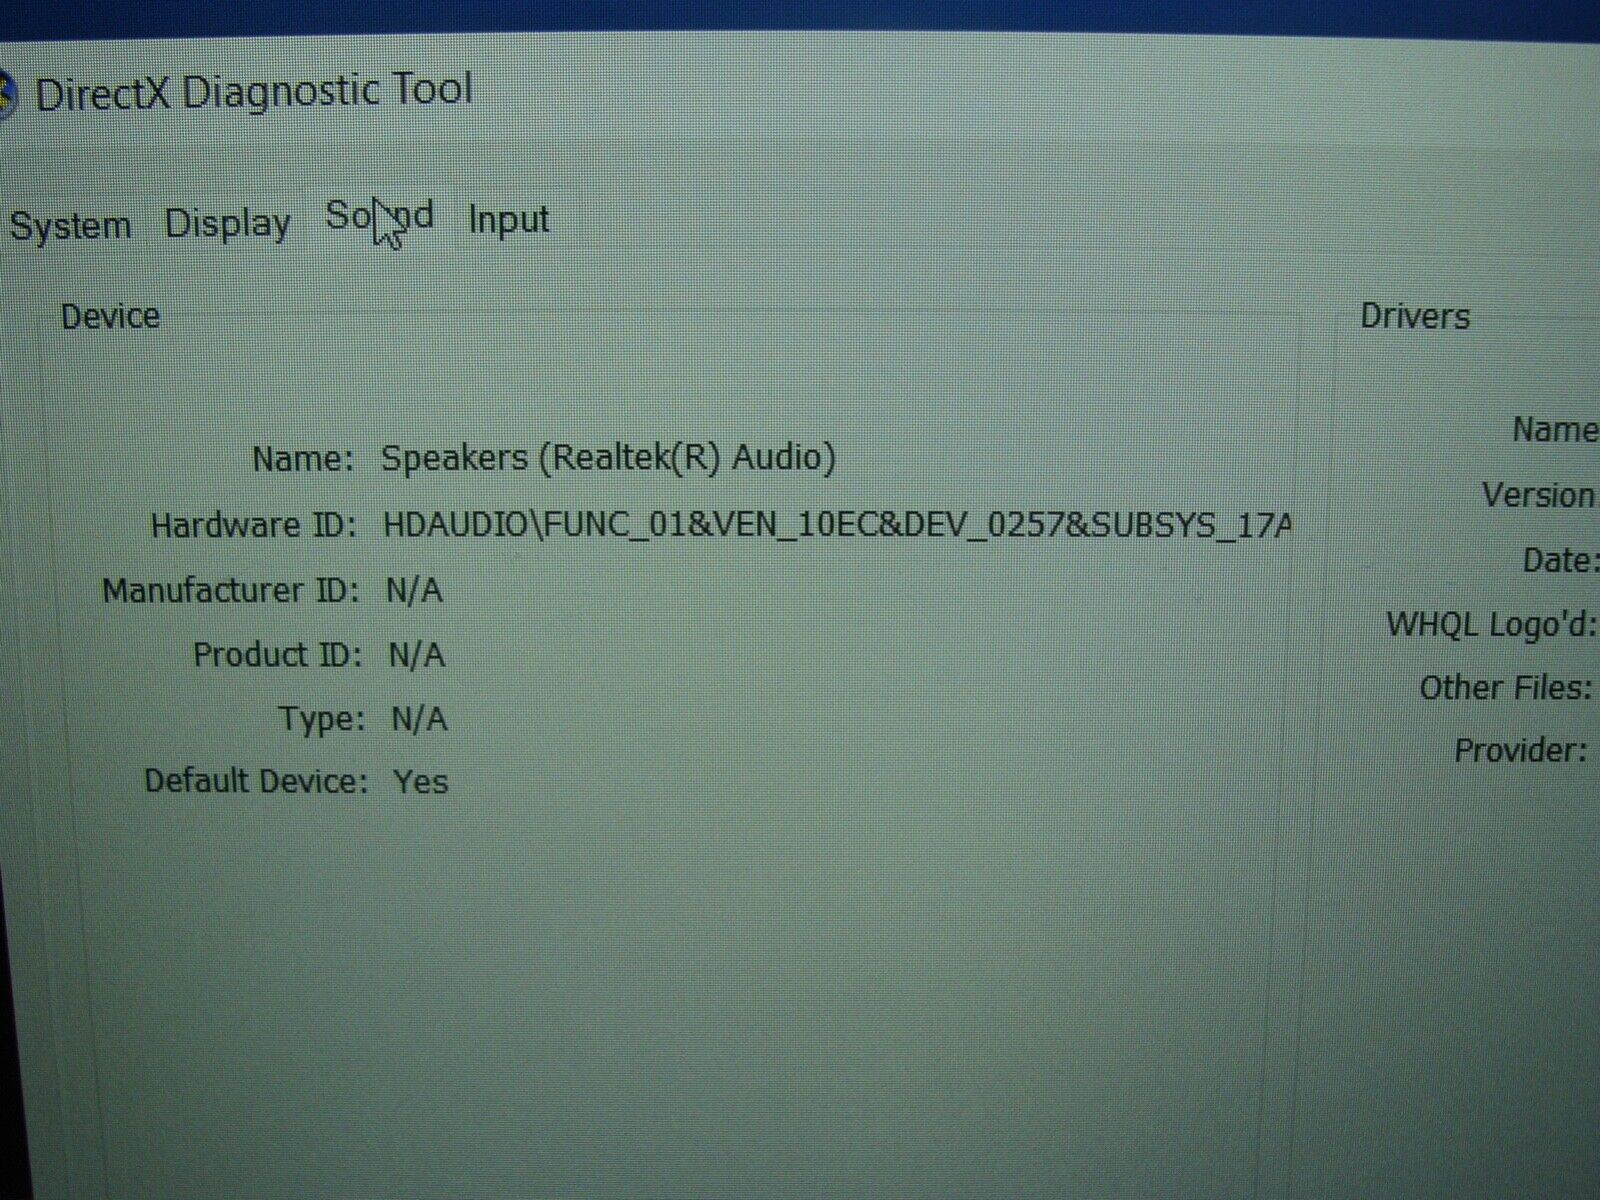1600x1200 pixels.
Task: Click the DirectX Diagnostic Tool title icon
Action: point(8,96)
